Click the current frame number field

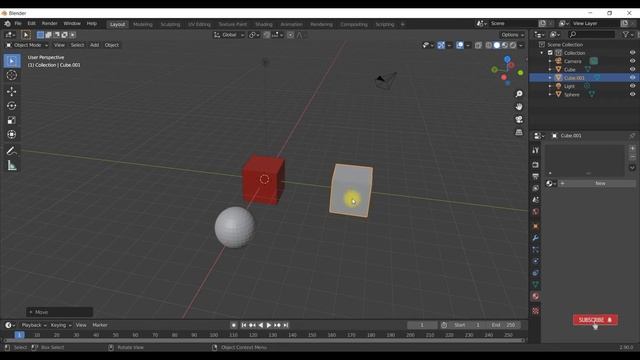422,325
